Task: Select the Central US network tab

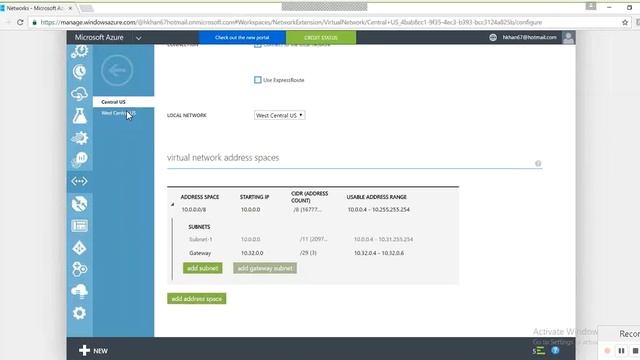Action: pos(123,102)
